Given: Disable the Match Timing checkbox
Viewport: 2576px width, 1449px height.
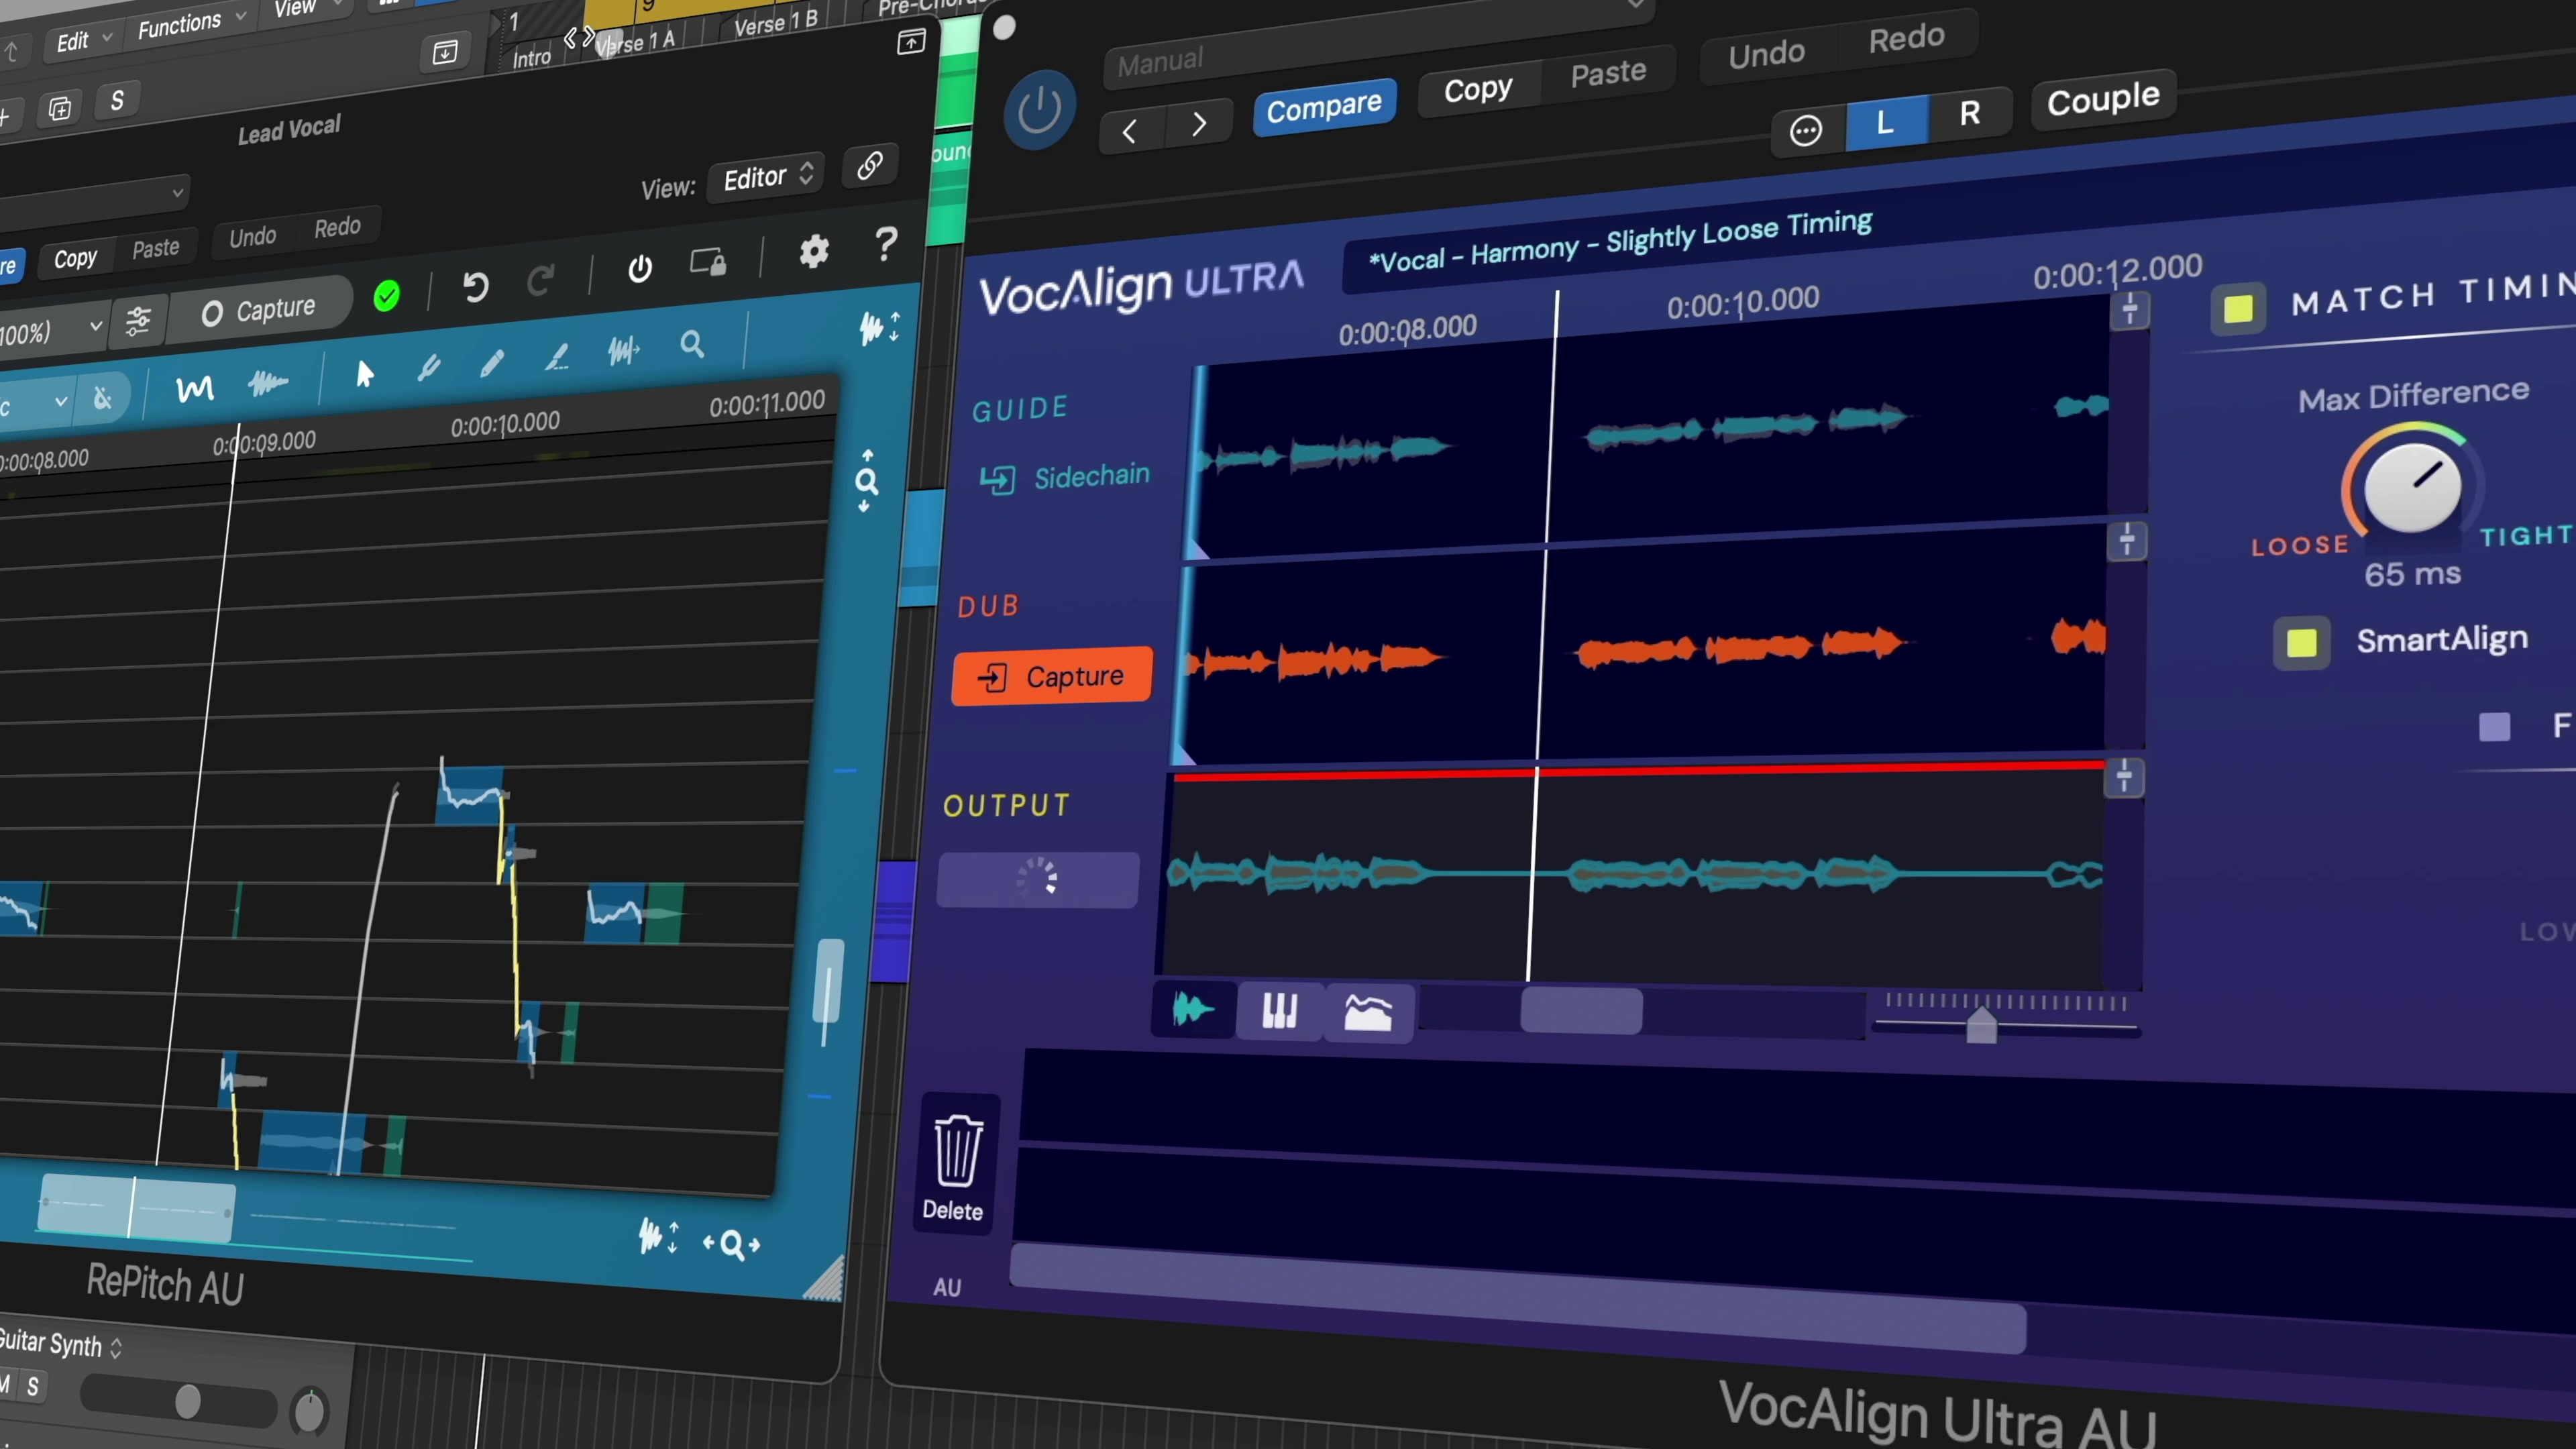Looking at the screenshot, I should click(2238, 308).
